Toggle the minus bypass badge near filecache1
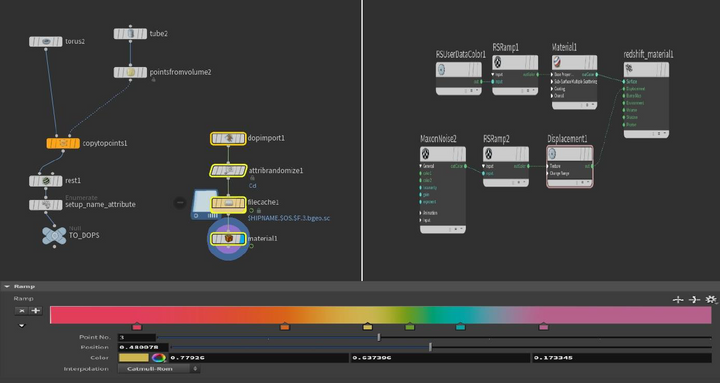 [x=180, y=202]
